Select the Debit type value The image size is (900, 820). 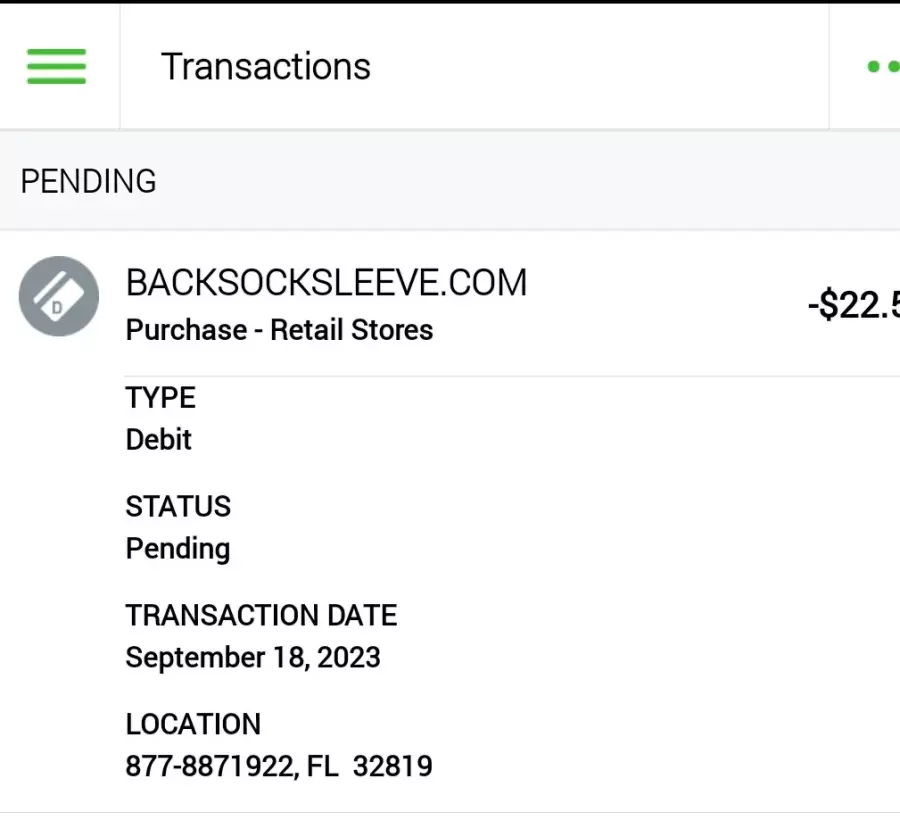pos(158,440)
